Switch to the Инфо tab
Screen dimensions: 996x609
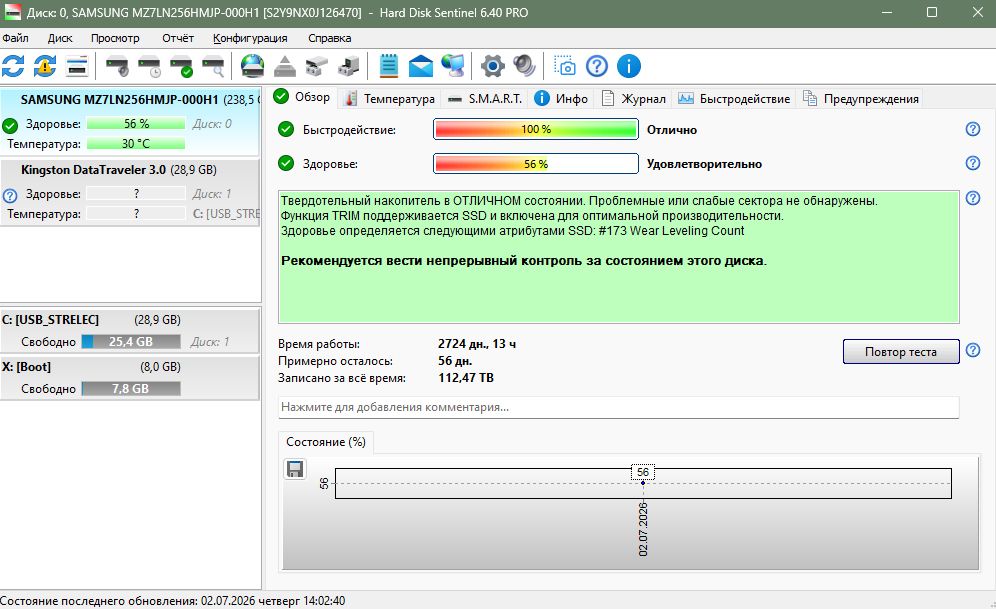[x=562, y=98]
